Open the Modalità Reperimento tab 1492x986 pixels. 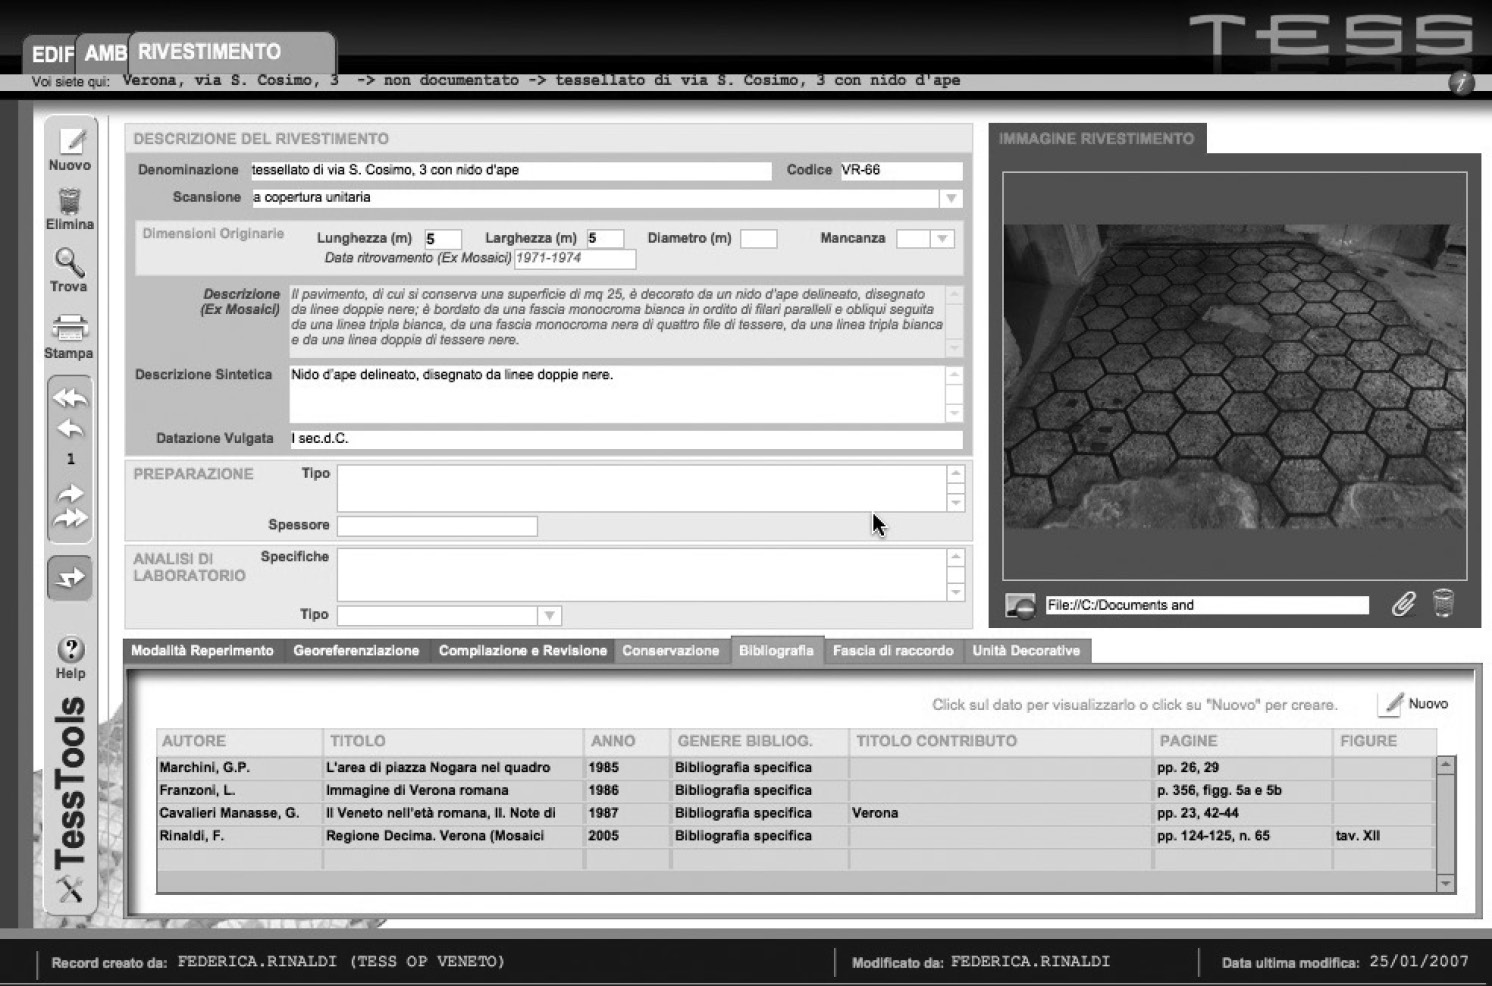tap(202, 651)
